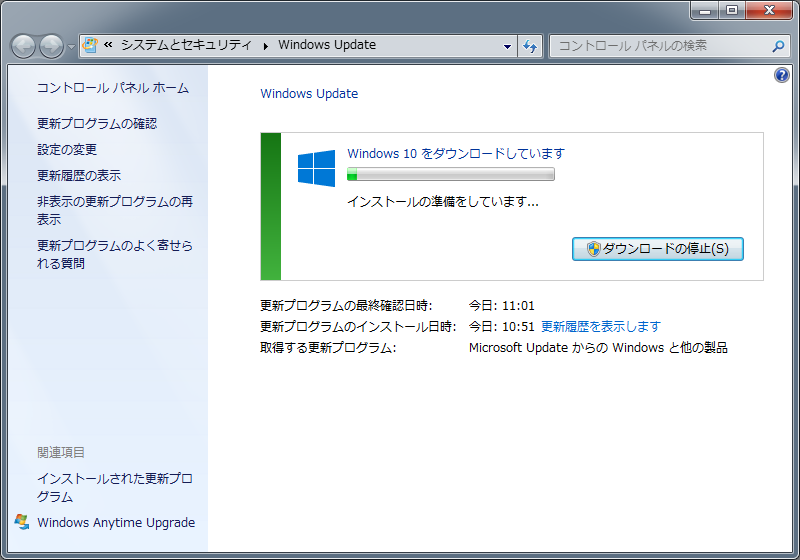Click the Windows Anytime Upgrade icon
The height and width of the screenshot is (560, 800).
tap(22, 522)
